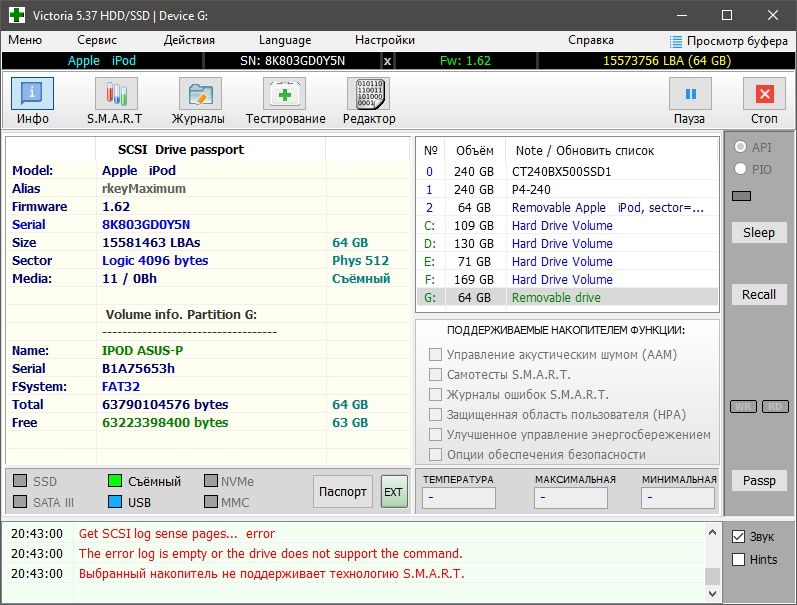This screenshot has height=605, width=797.
Task: Open the Инфо drive info panel
Action: 33,94
